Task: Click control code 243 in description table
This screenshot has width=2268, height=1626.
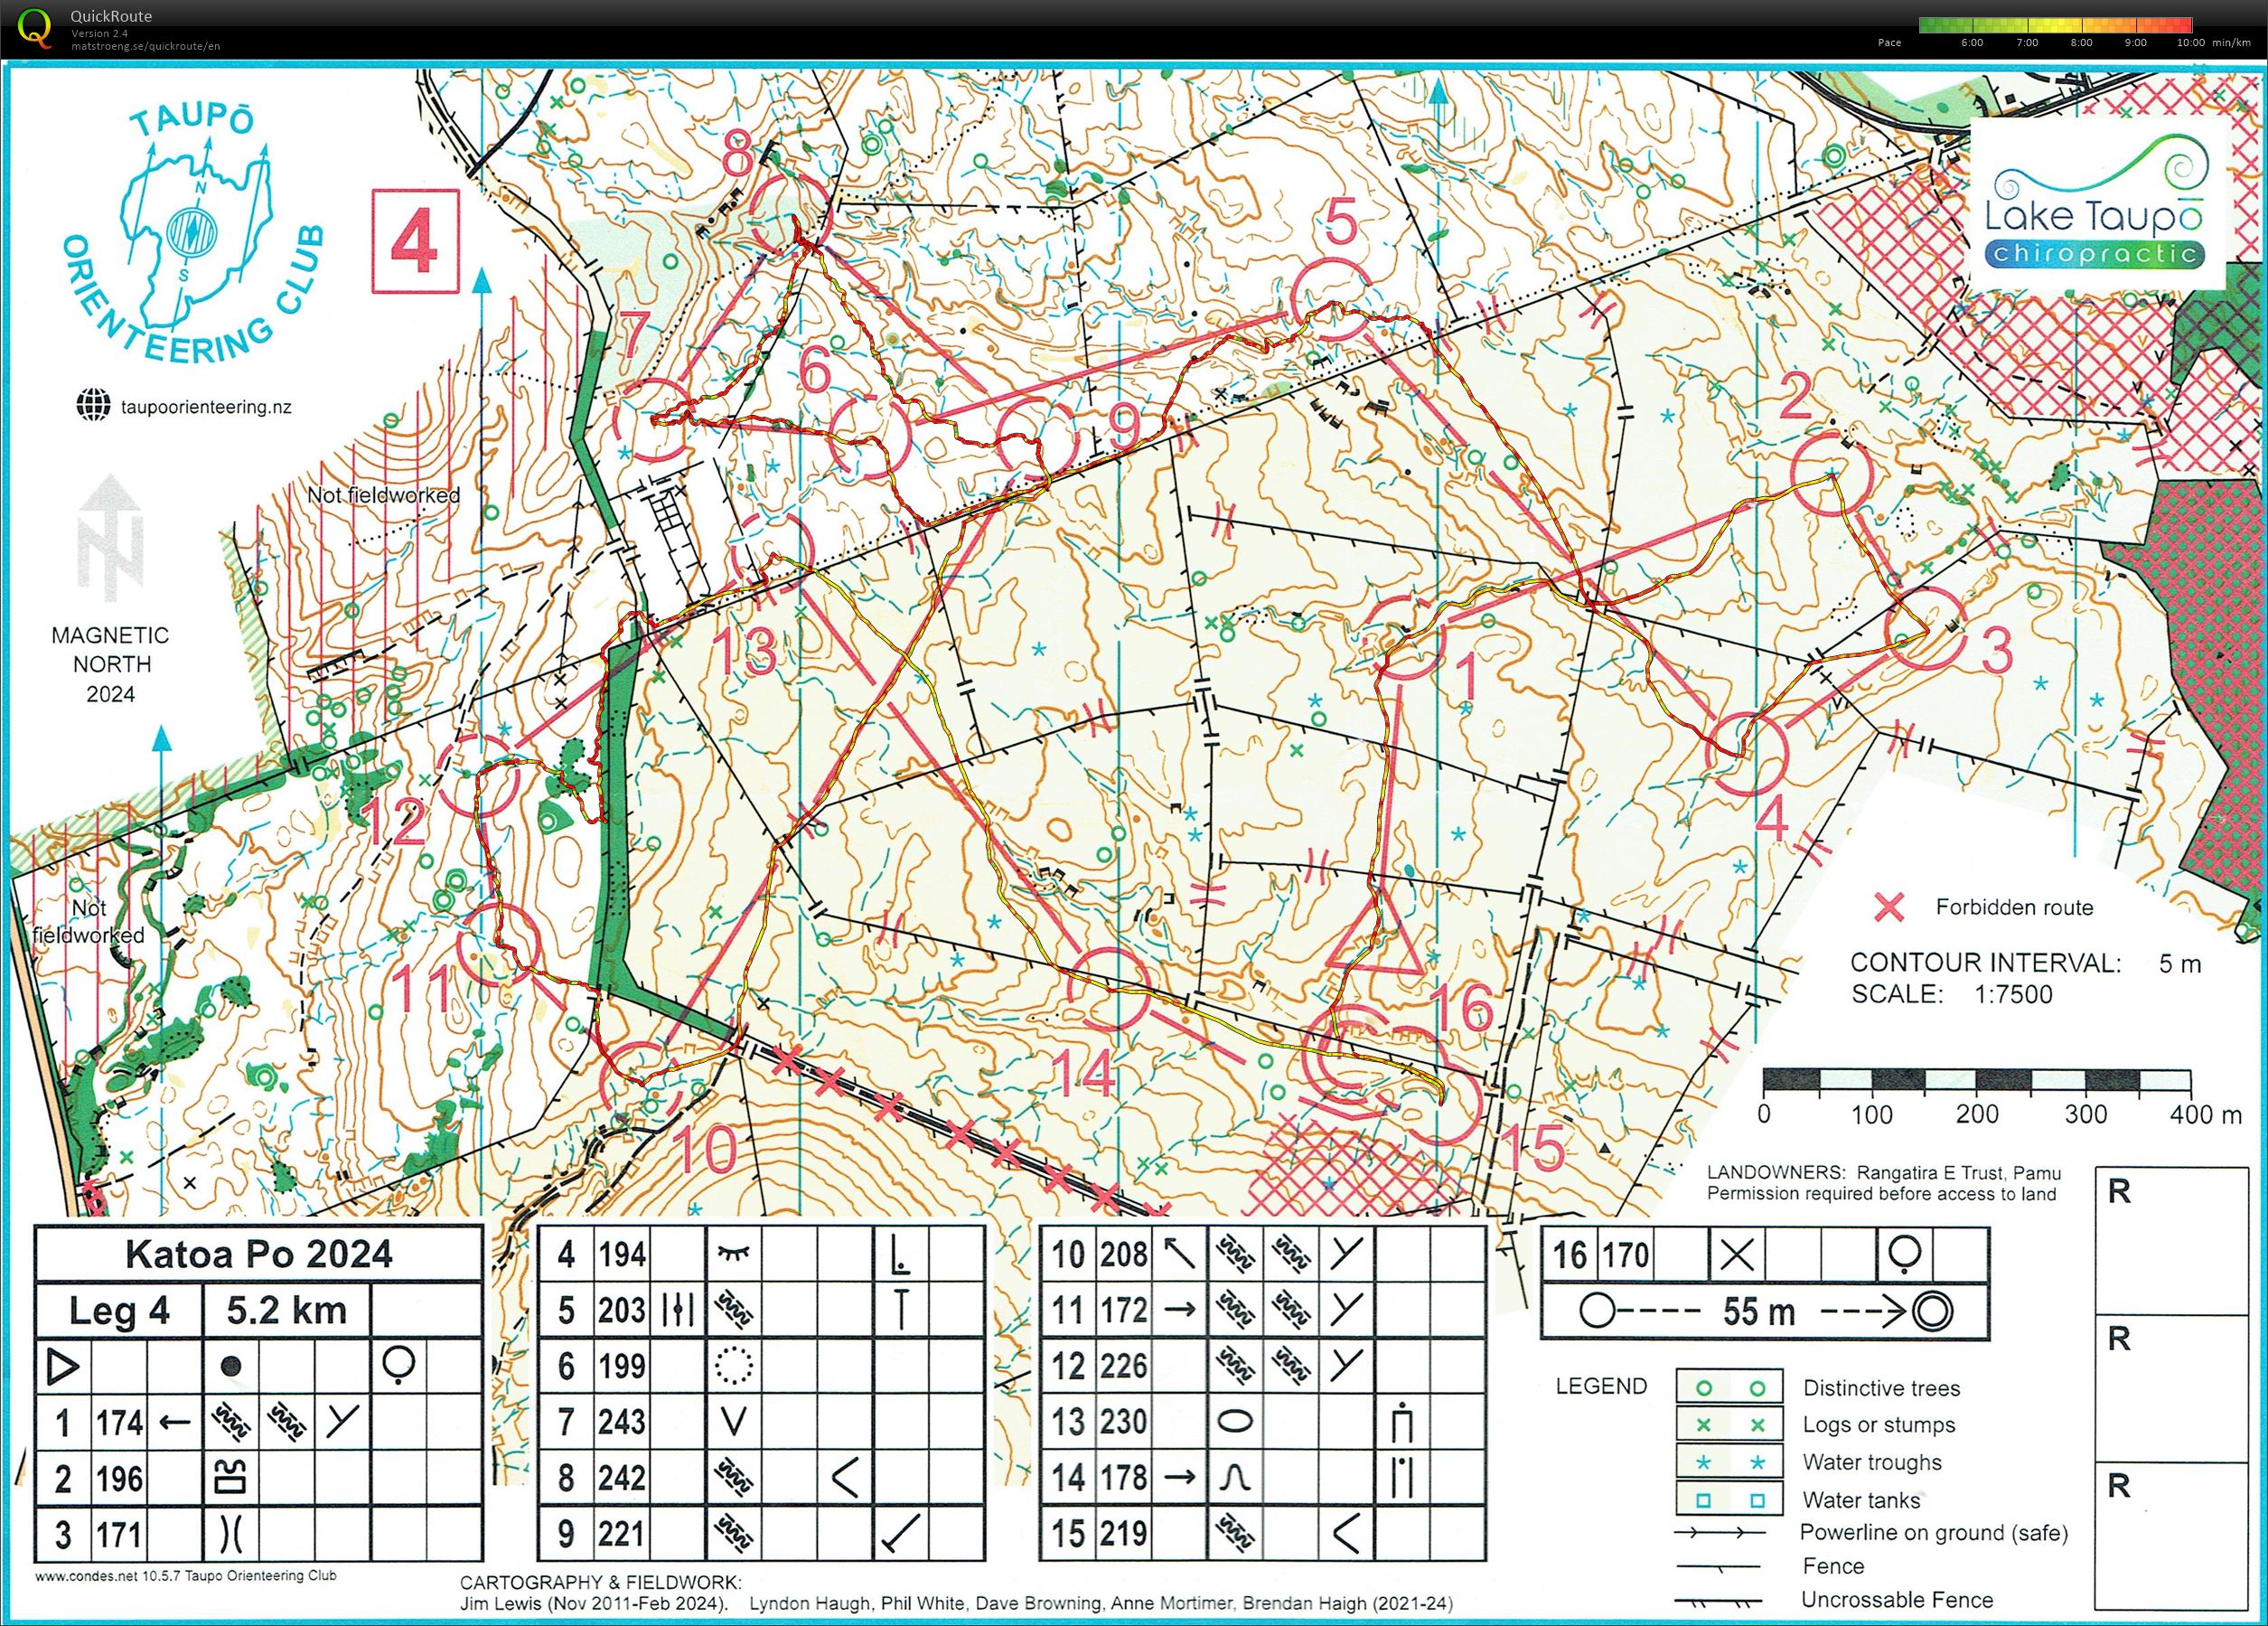Action: pyautogui.click(x=622, y=1422)
